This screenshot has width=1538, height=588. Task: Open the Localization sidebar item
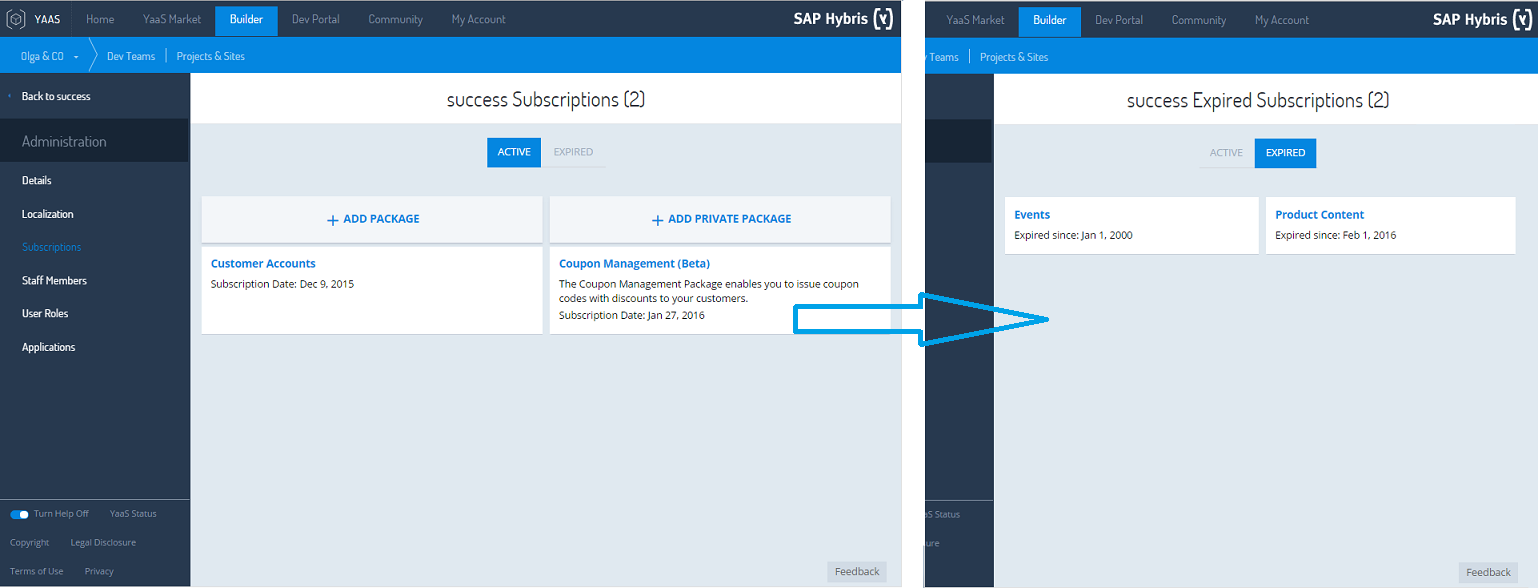pyautogui.click(x=48, y=214)
